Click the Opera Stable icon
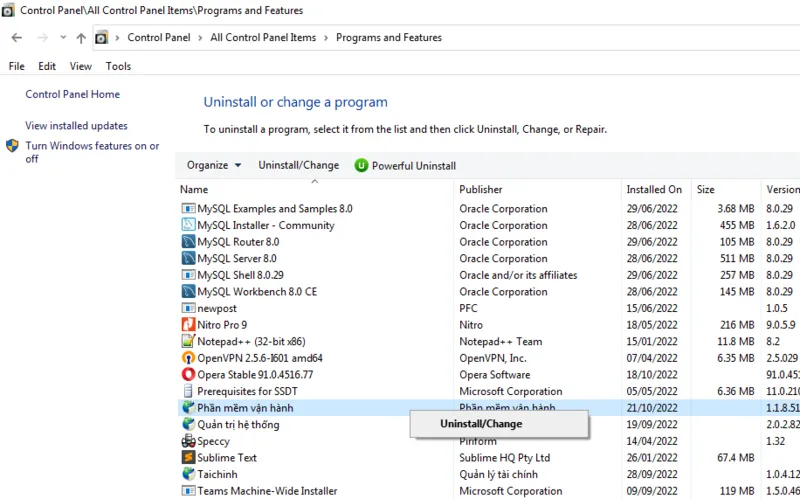This screenshot has width=800, height=499. click(189, 375)
